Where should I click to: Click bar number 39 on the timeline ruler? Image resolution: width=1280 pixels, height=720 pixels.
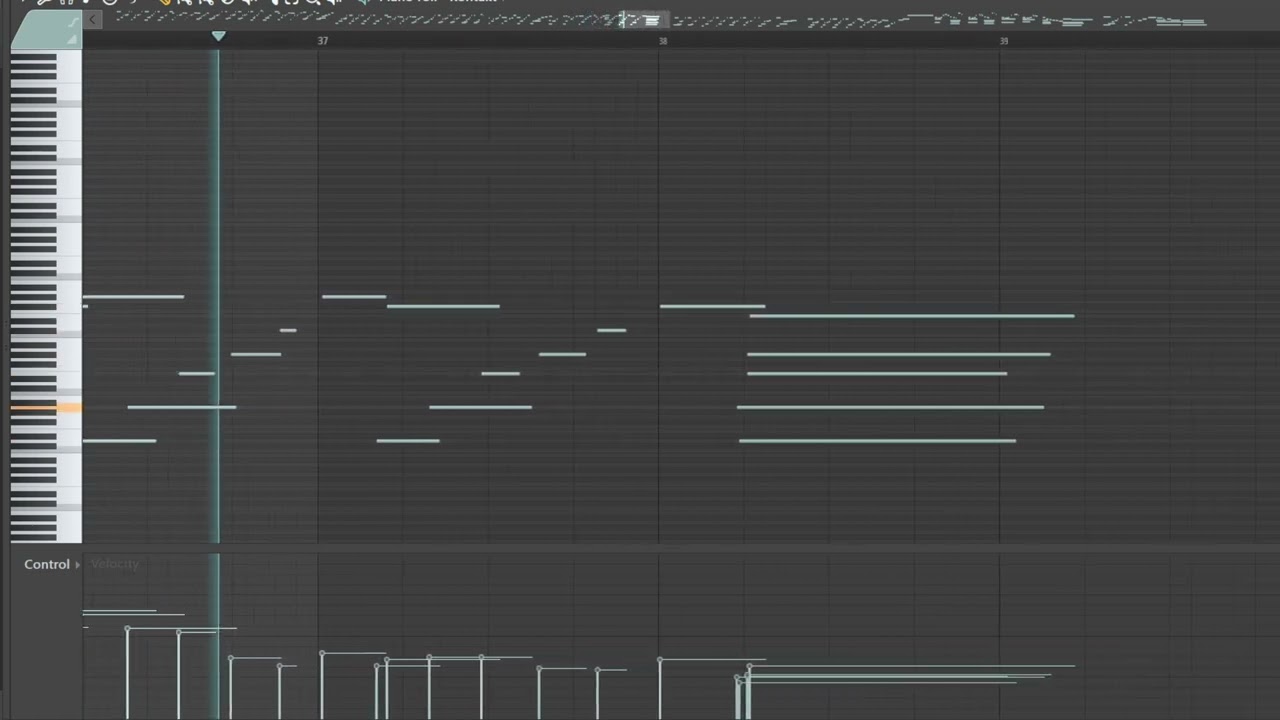[x=1004, y=41]
